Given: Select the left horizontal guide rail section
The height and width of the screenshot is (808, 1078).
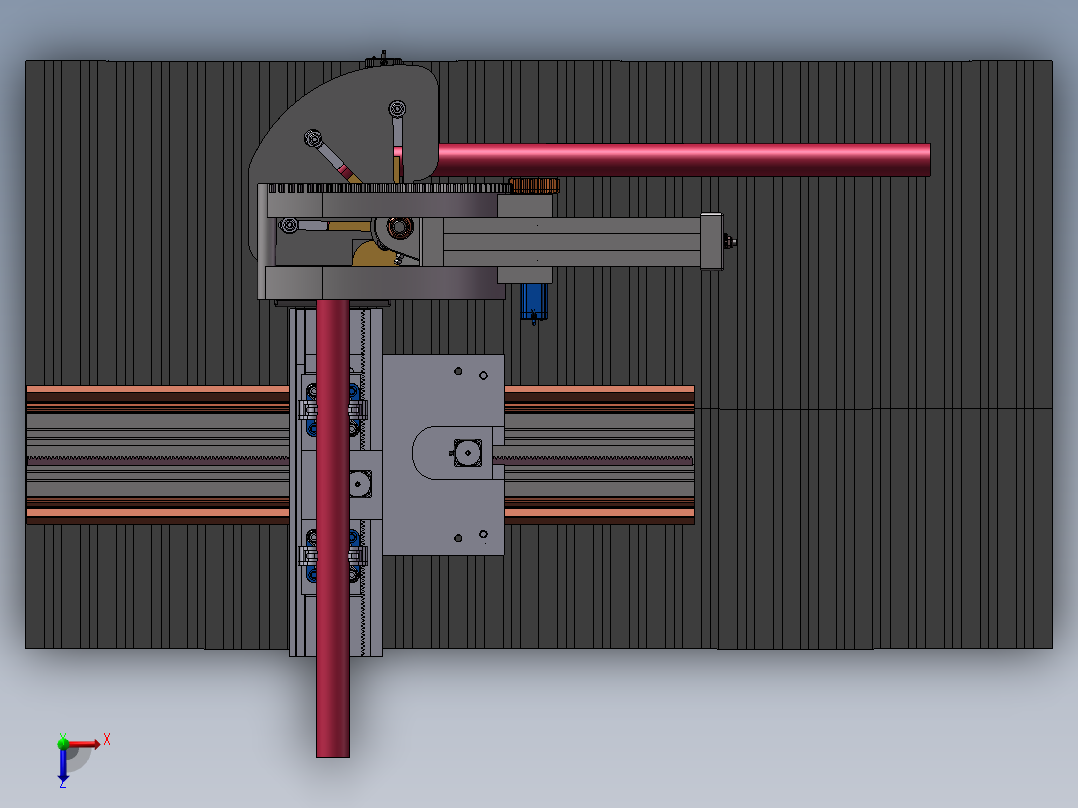Looking at the screenshot, I should coord(157,455).
